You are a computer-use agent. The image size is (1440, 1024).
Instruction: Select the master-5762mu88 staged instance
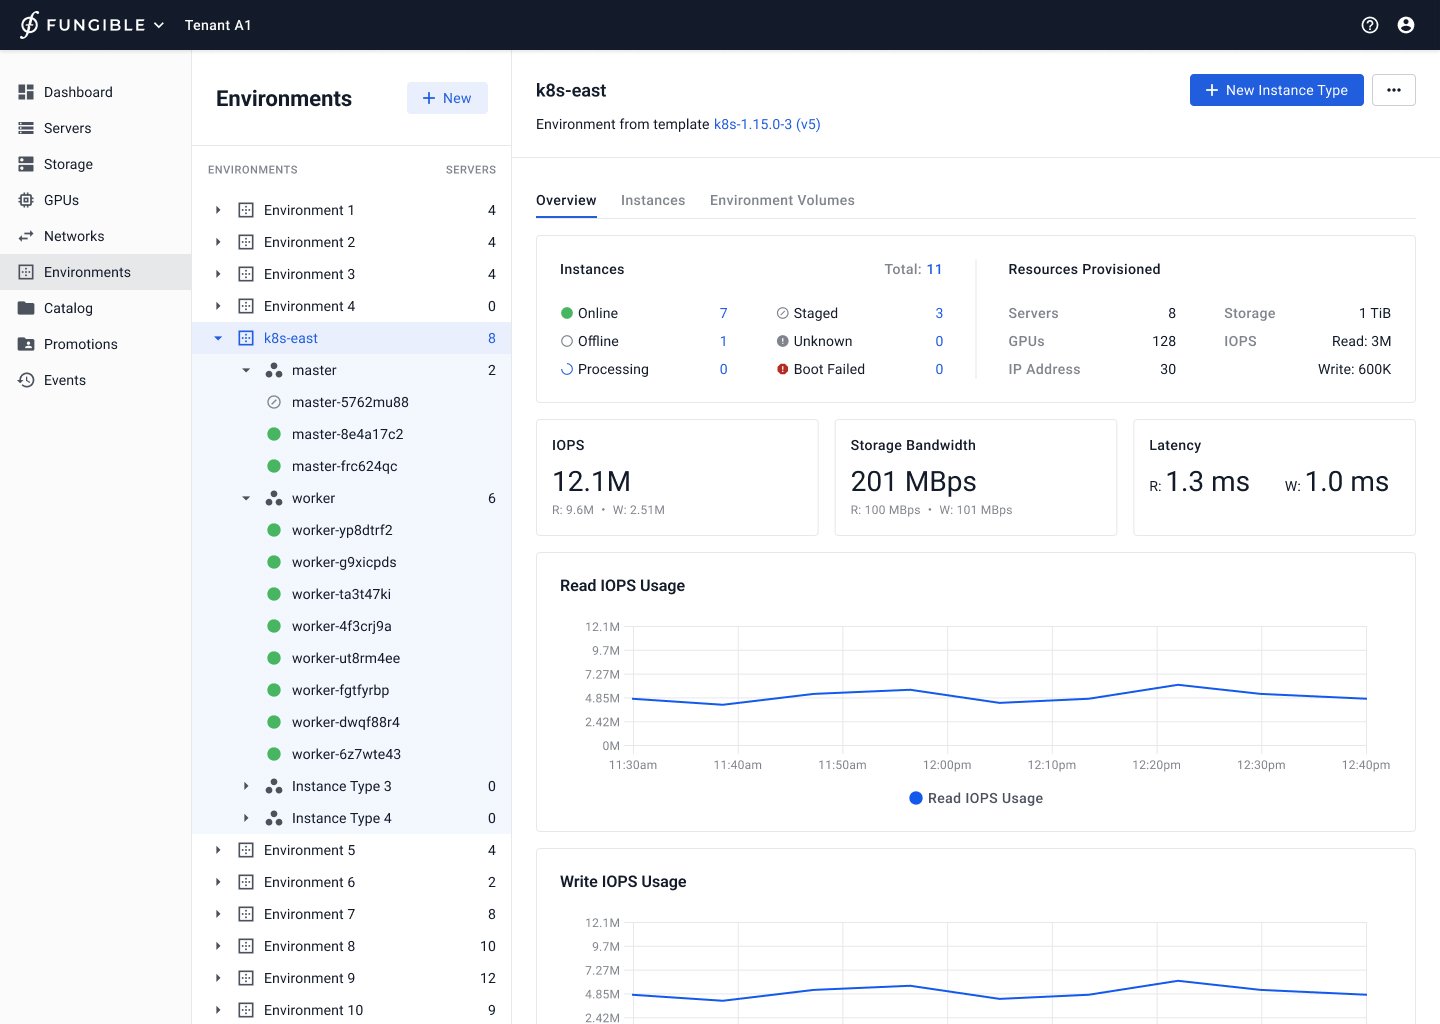tap(350, 402)
